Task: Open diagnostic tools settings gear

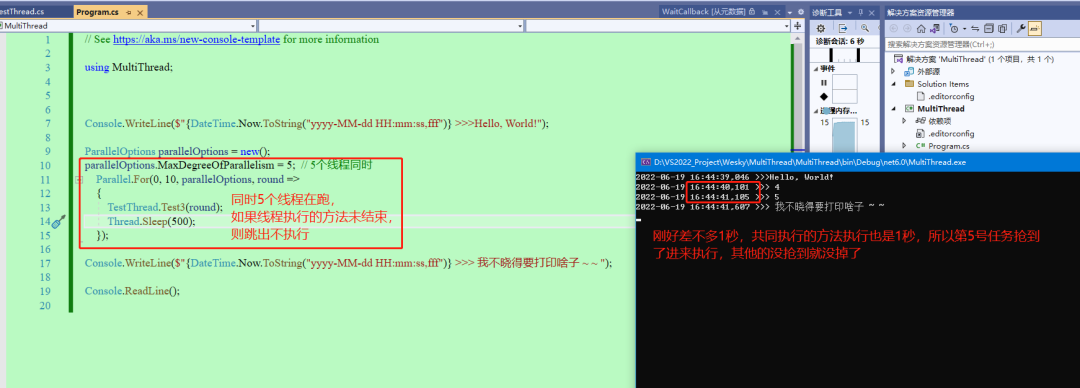Action: click(x=820, y=28)
